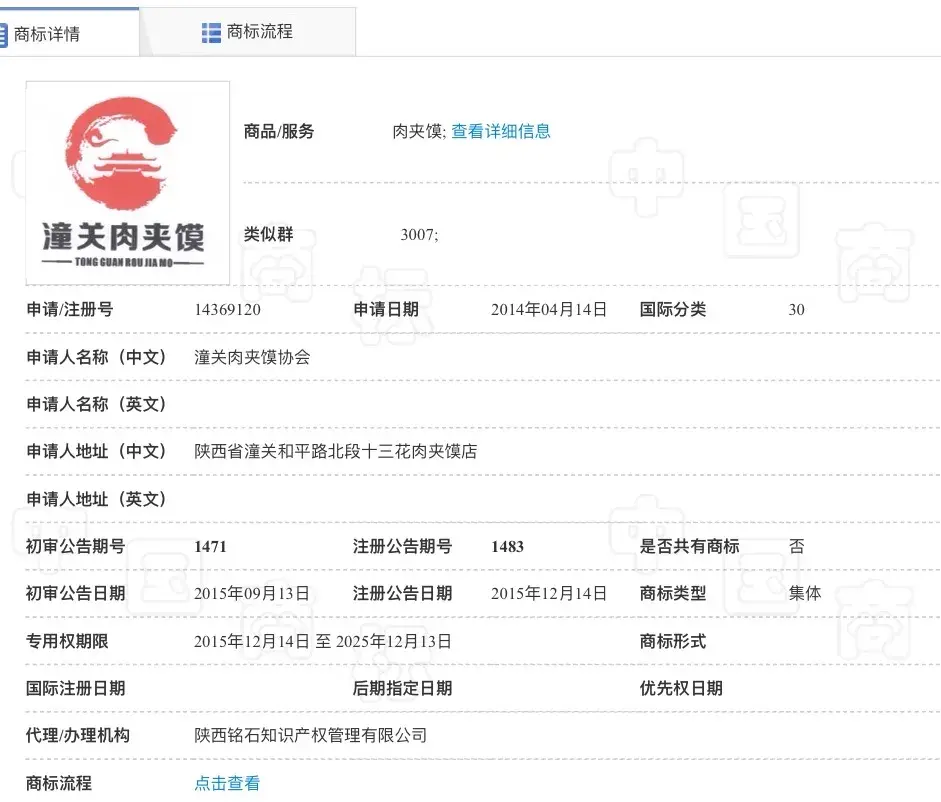941x802 pixels.
Task: Click the 申请人名称（英文） label
Action: pos(97,405)
